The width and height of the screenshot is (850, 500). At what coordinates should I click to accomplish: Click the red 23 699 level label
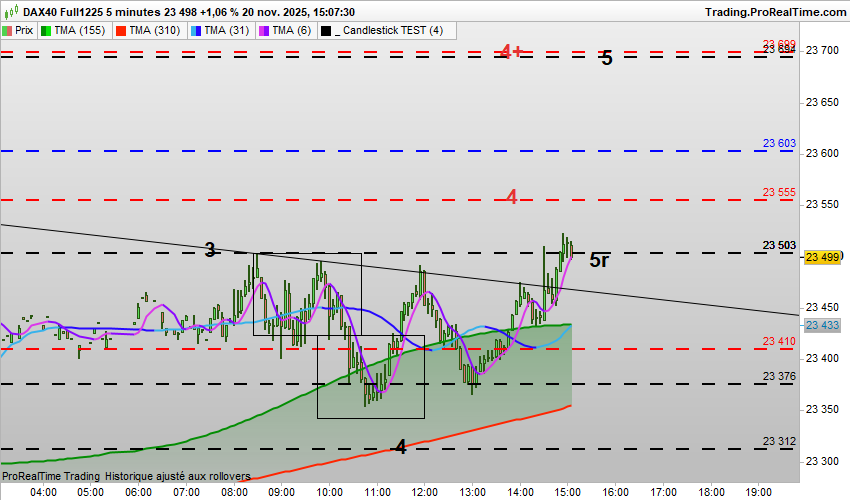pos(779,44)
